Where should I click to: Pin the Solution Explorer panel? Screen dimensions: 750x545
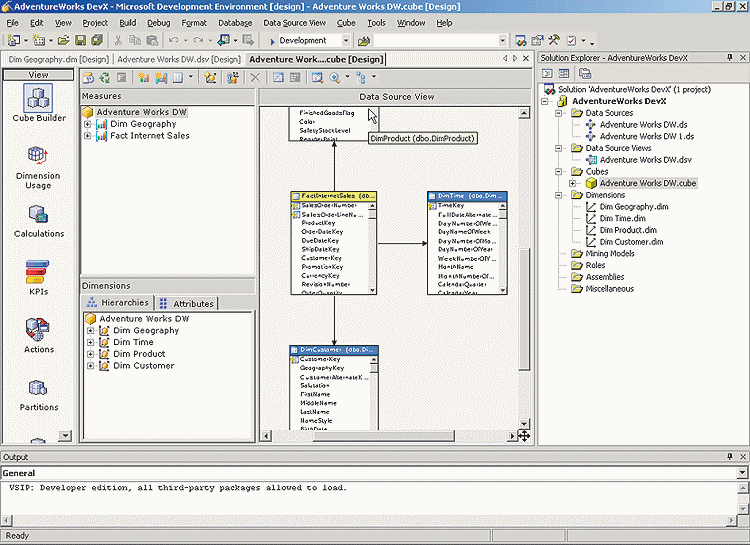coord(730,57)
